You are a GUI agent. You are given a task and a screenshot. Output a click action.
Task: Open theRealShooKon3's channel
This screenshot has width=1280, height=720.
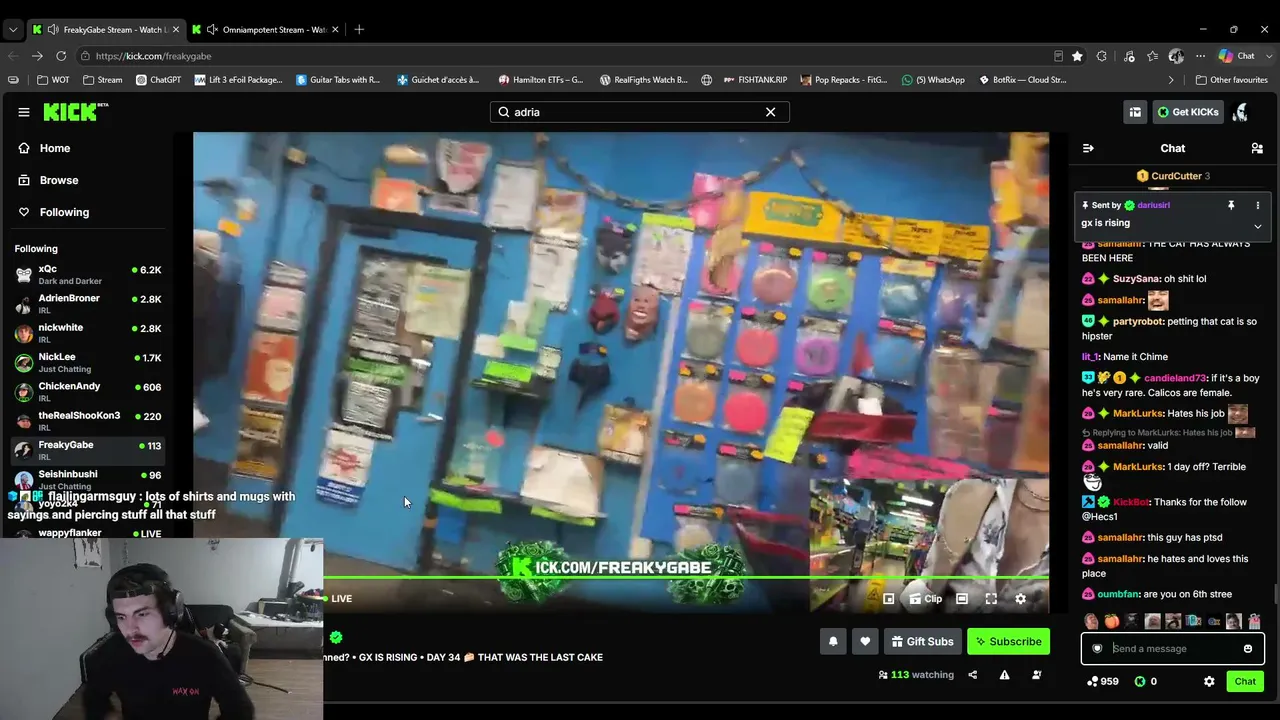88,421
